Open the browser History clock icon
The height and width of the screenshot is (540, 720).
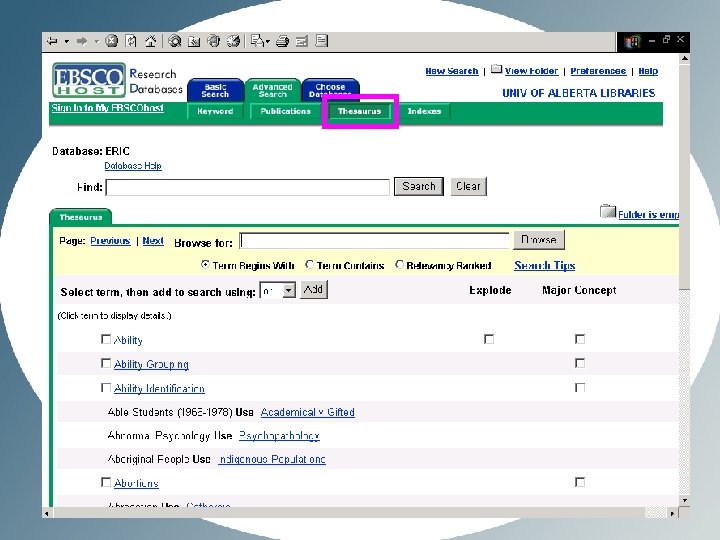(x=233, y=41)
